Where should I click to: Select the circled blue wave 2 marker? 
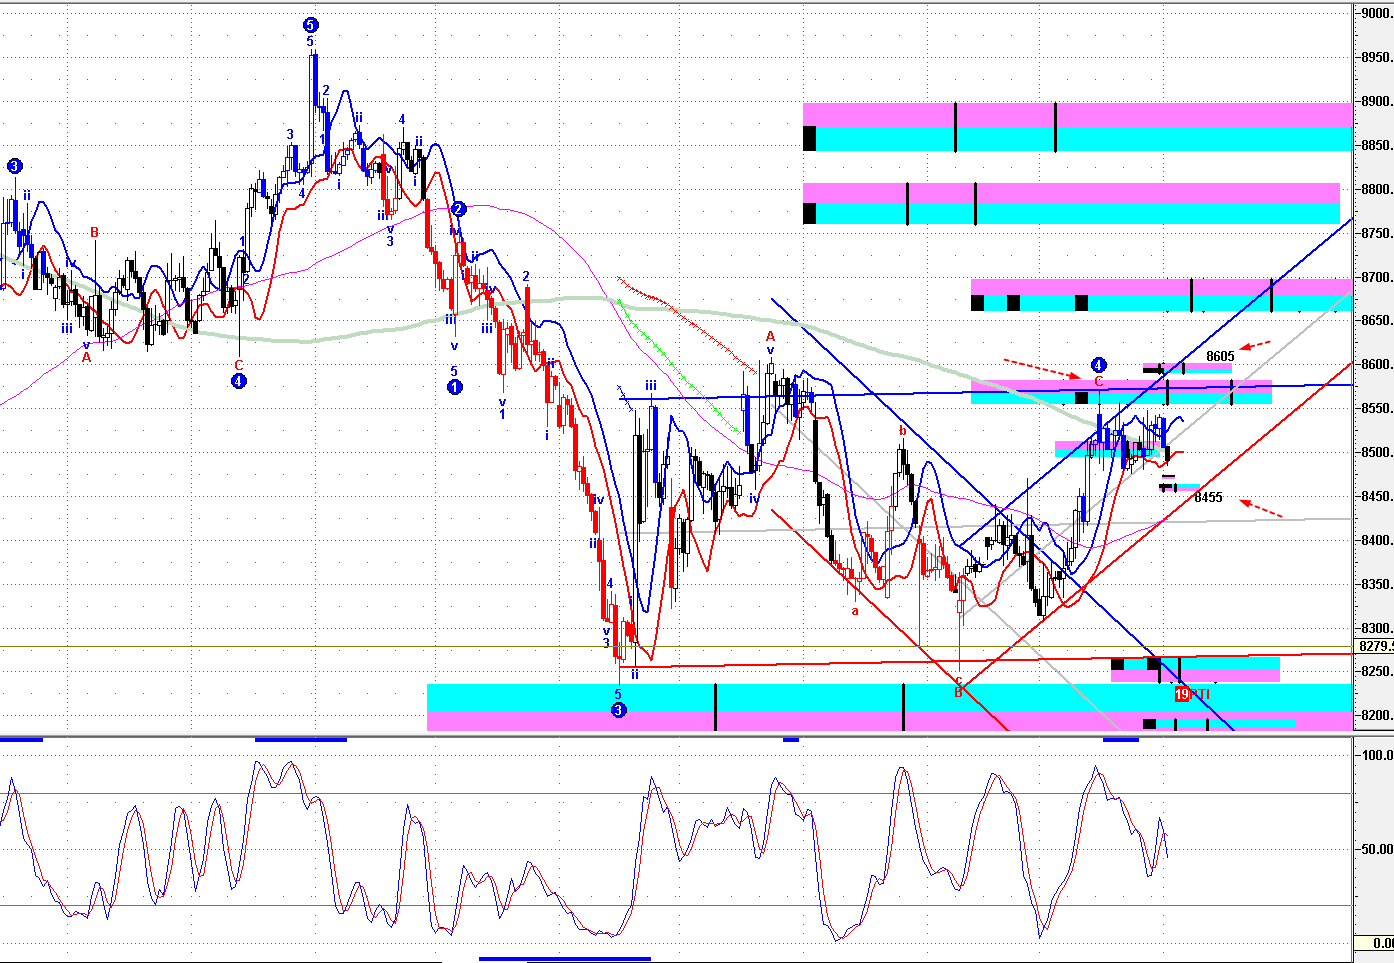pos(458,209)
